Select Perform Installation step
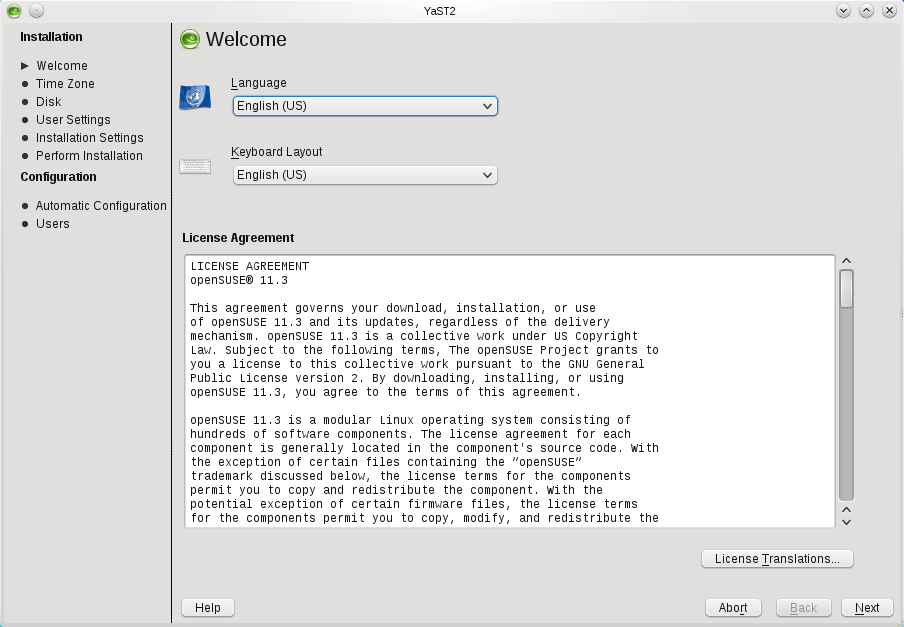This screenshot has width=904, height=627. coord(89,156)
